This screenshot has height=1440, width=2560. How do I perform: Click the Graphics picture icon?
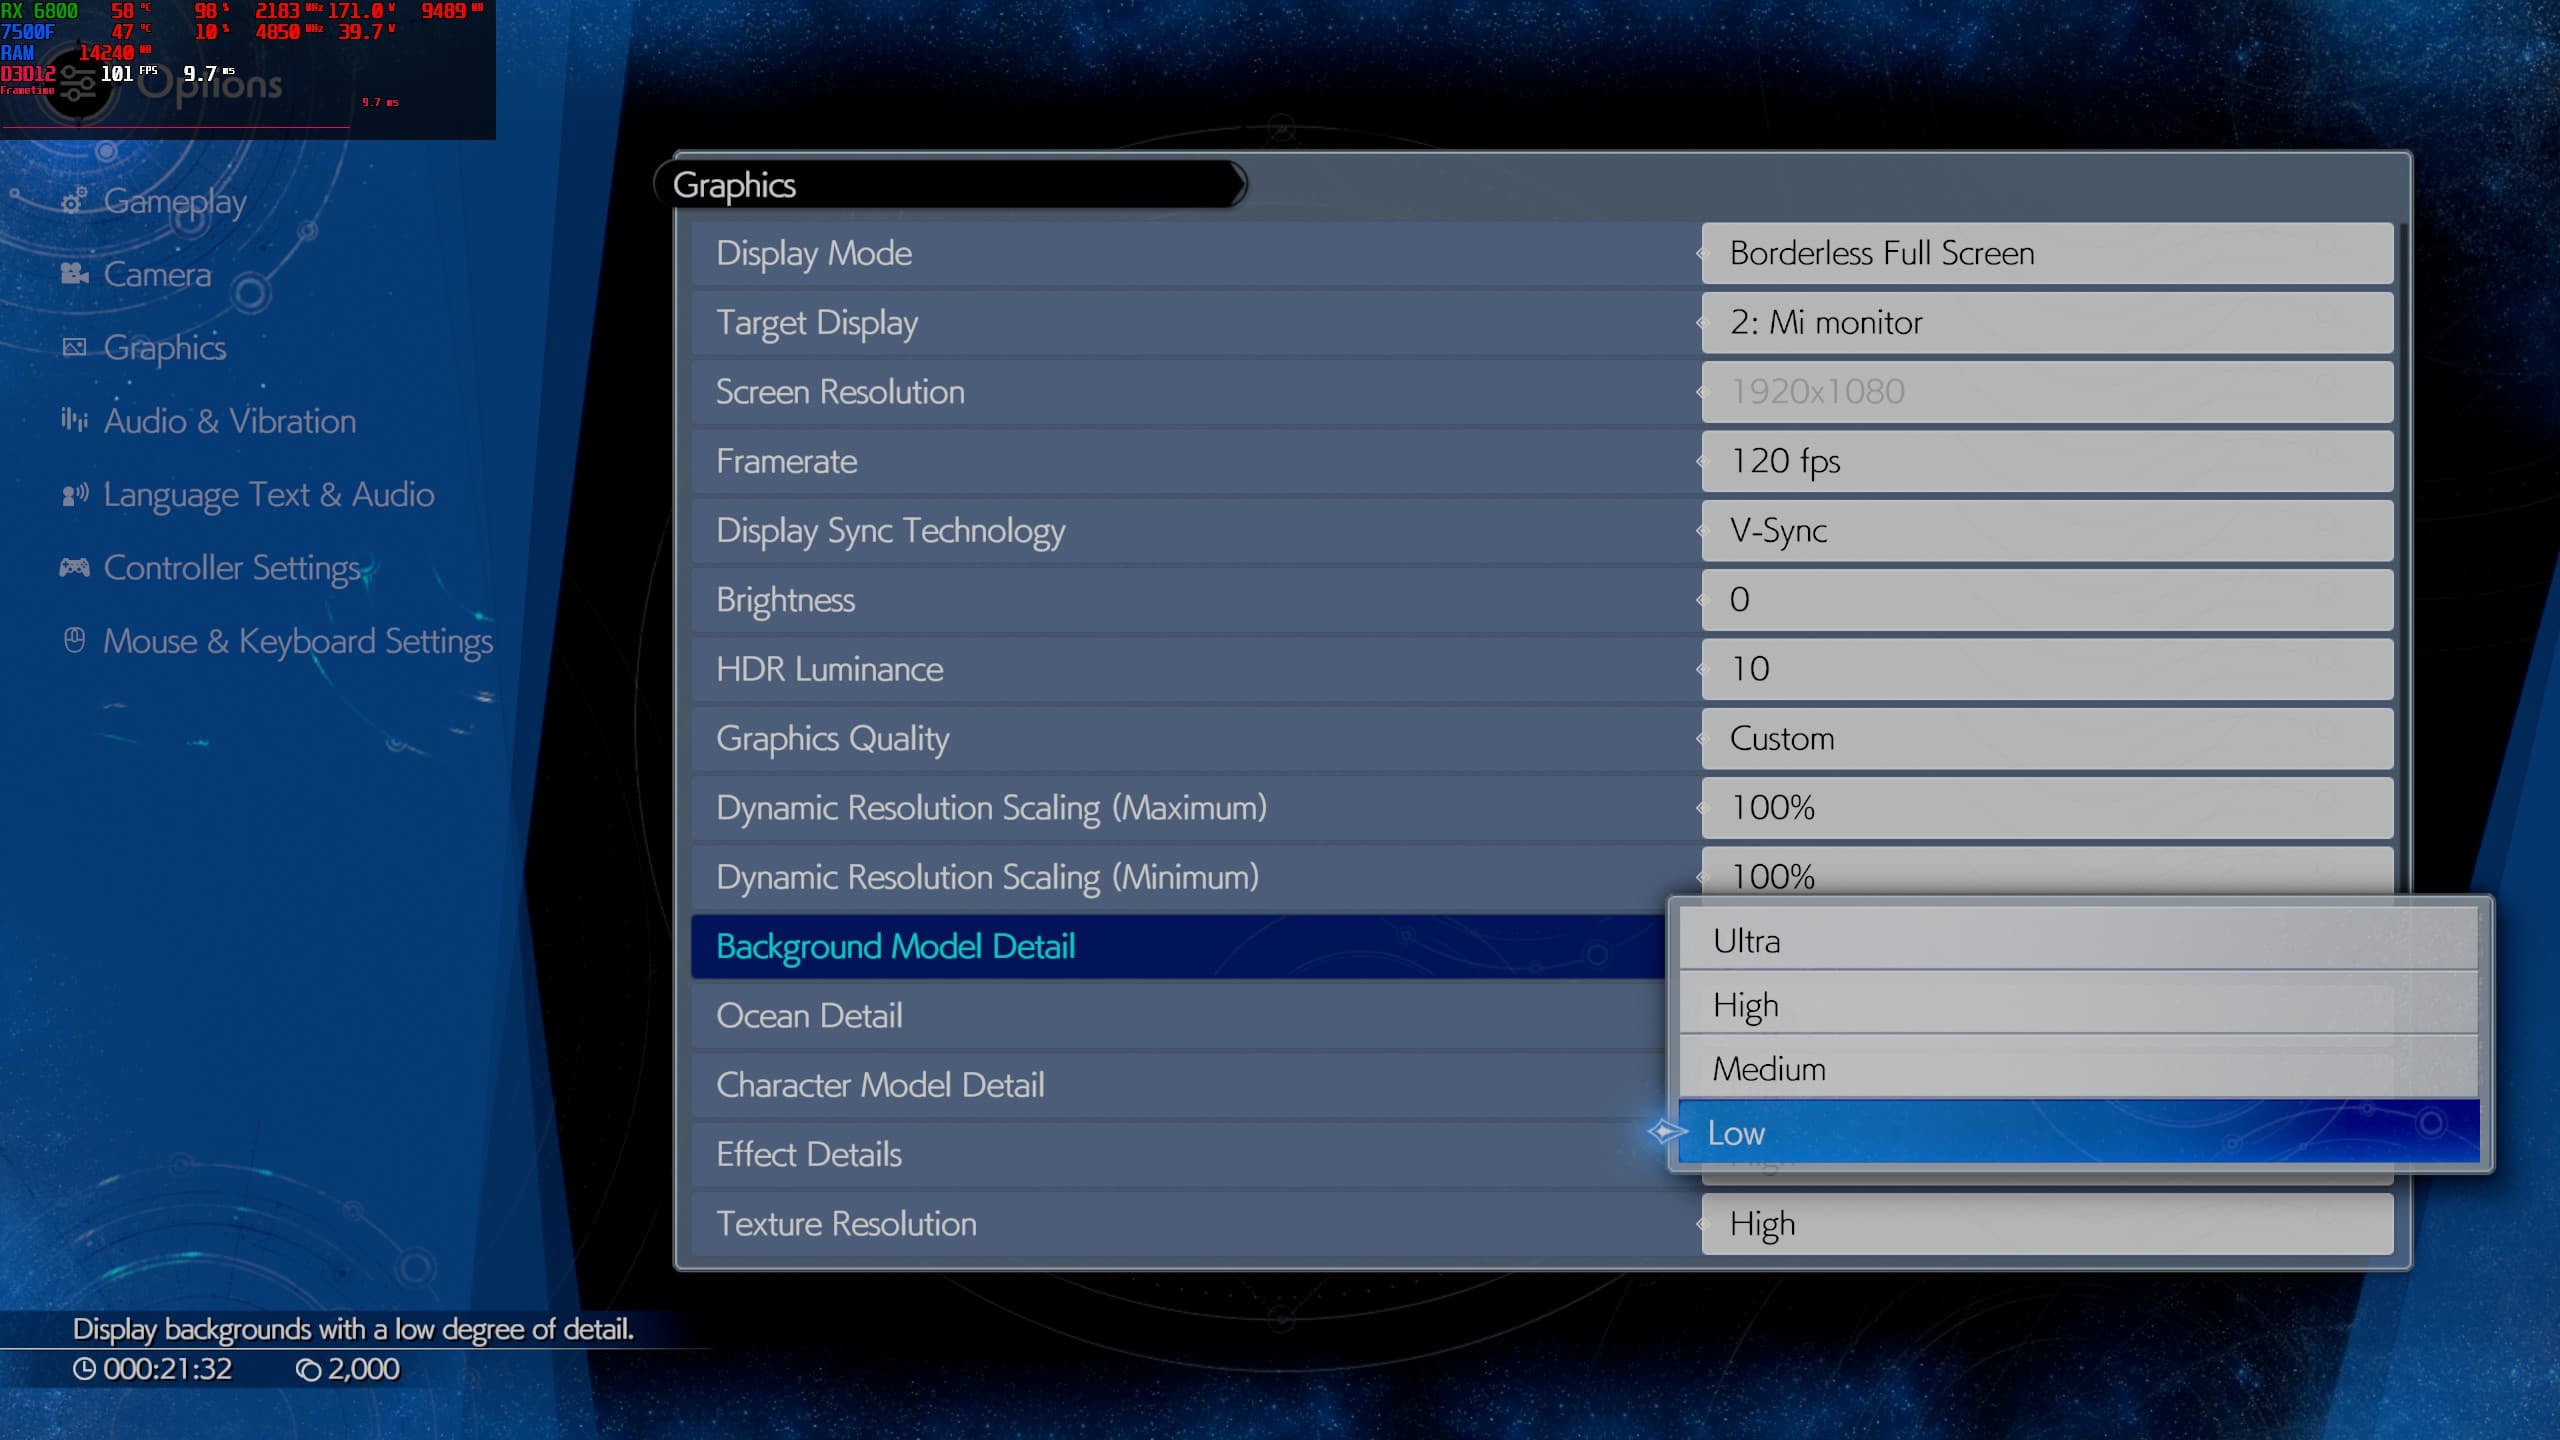(74, 347)
